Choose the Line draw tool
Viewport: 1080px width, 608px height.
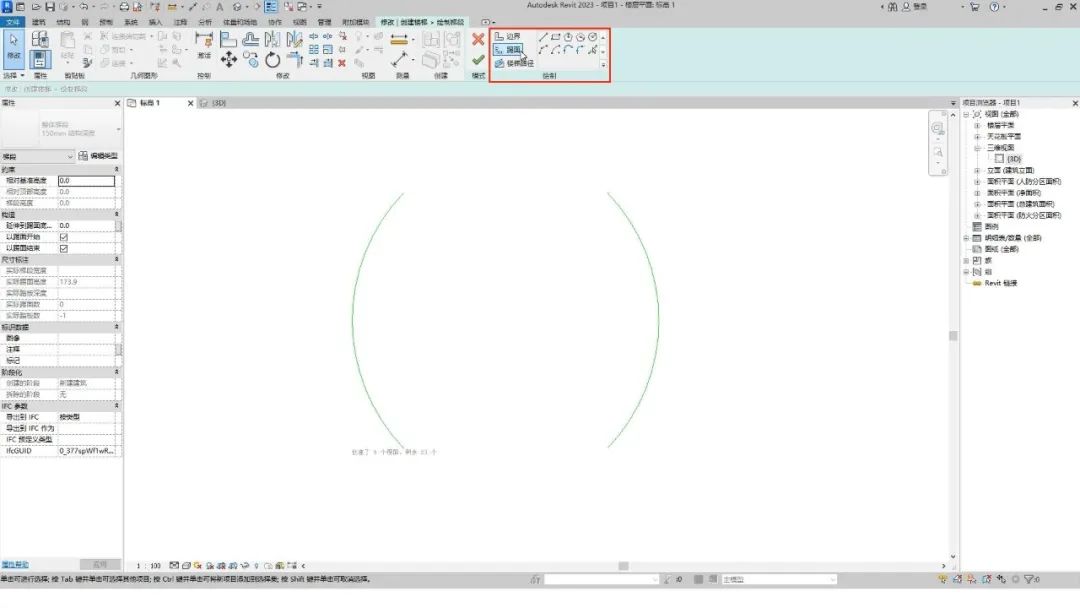543,36
